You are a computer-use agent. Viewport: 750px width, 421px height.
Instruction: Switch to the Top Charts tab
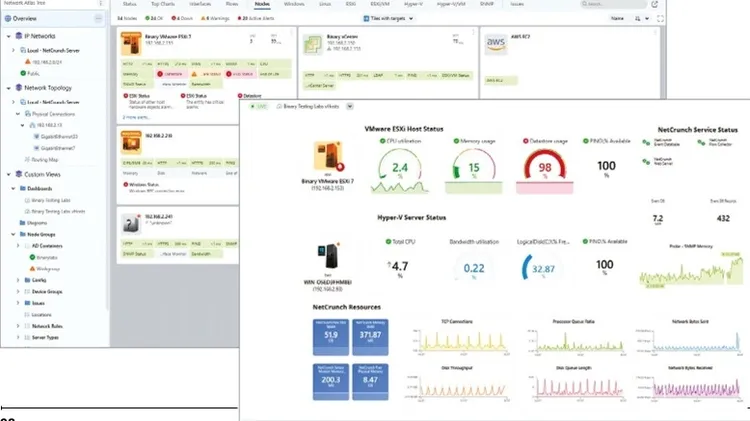point(163,4)
